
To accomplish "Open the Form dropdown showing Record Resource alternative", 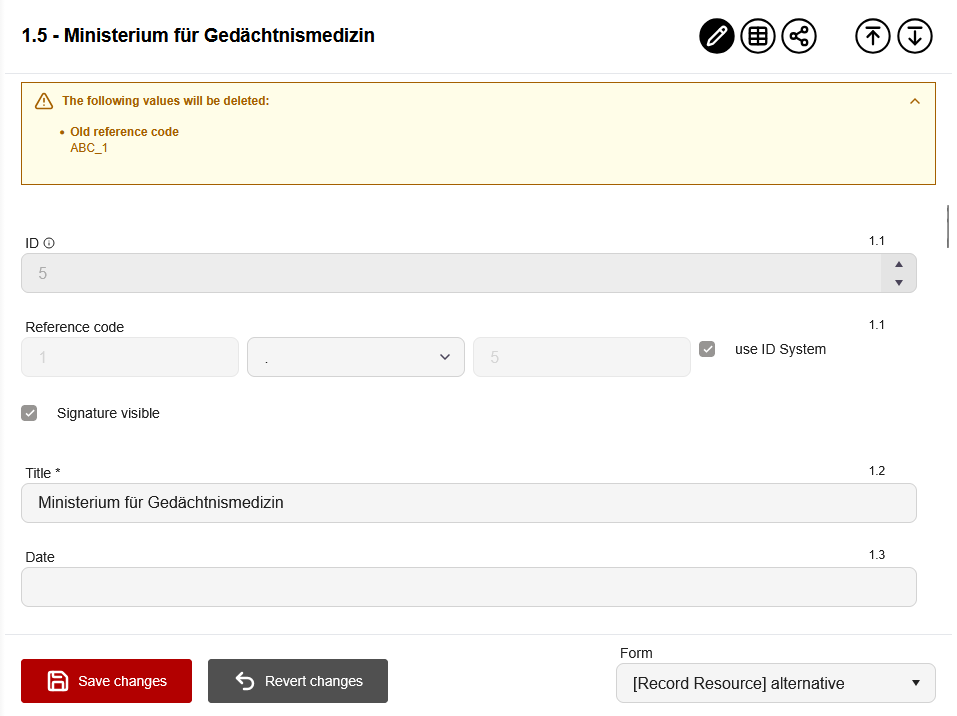I will coord(775,683).
